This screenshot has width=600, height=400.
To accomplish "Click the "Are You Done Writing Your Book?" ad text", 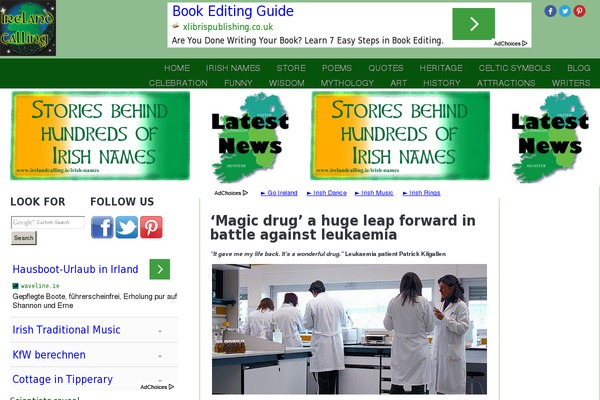I will pos(308,41).
